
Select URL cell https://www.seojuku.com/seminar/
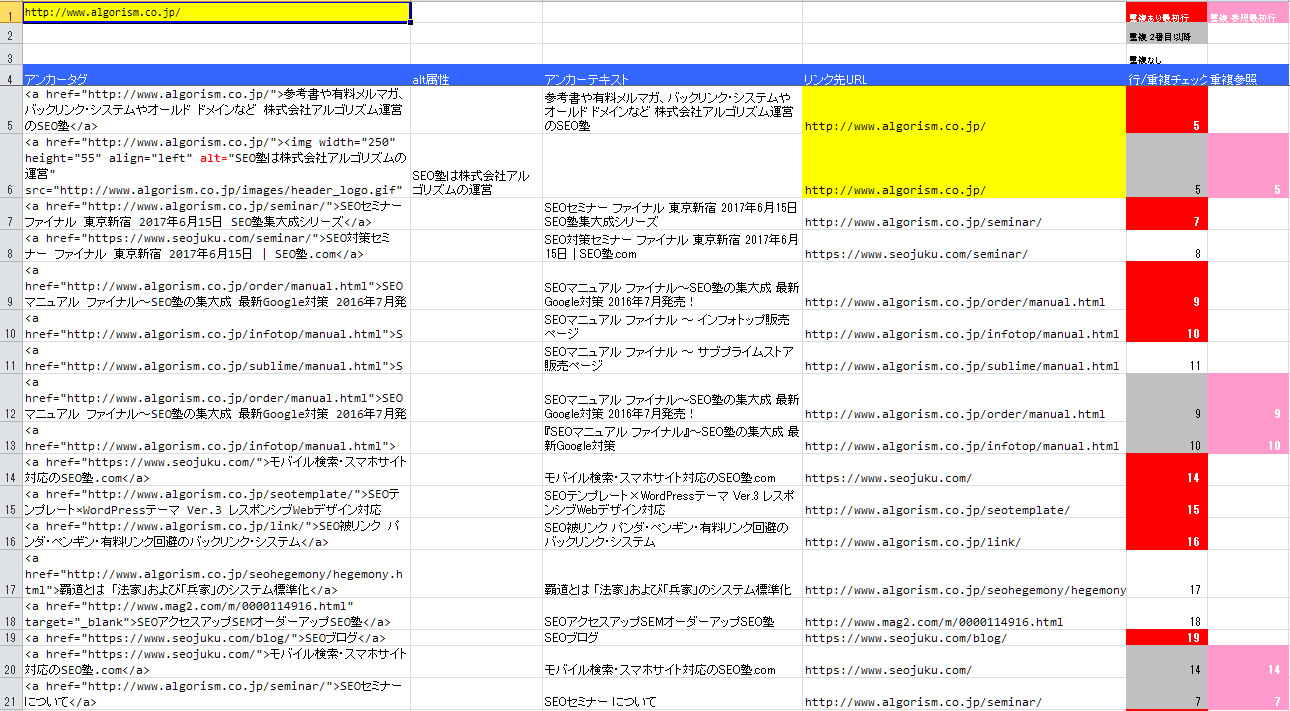pos(964,246)
